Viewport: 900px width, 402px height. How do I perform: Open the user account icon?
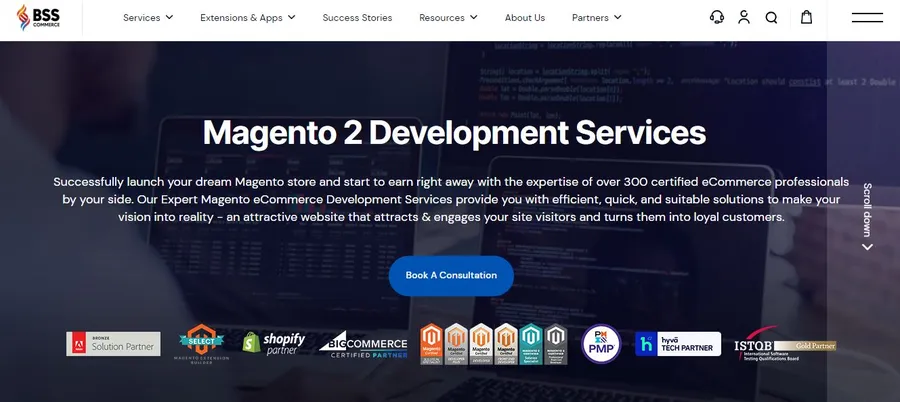[744, 17]
